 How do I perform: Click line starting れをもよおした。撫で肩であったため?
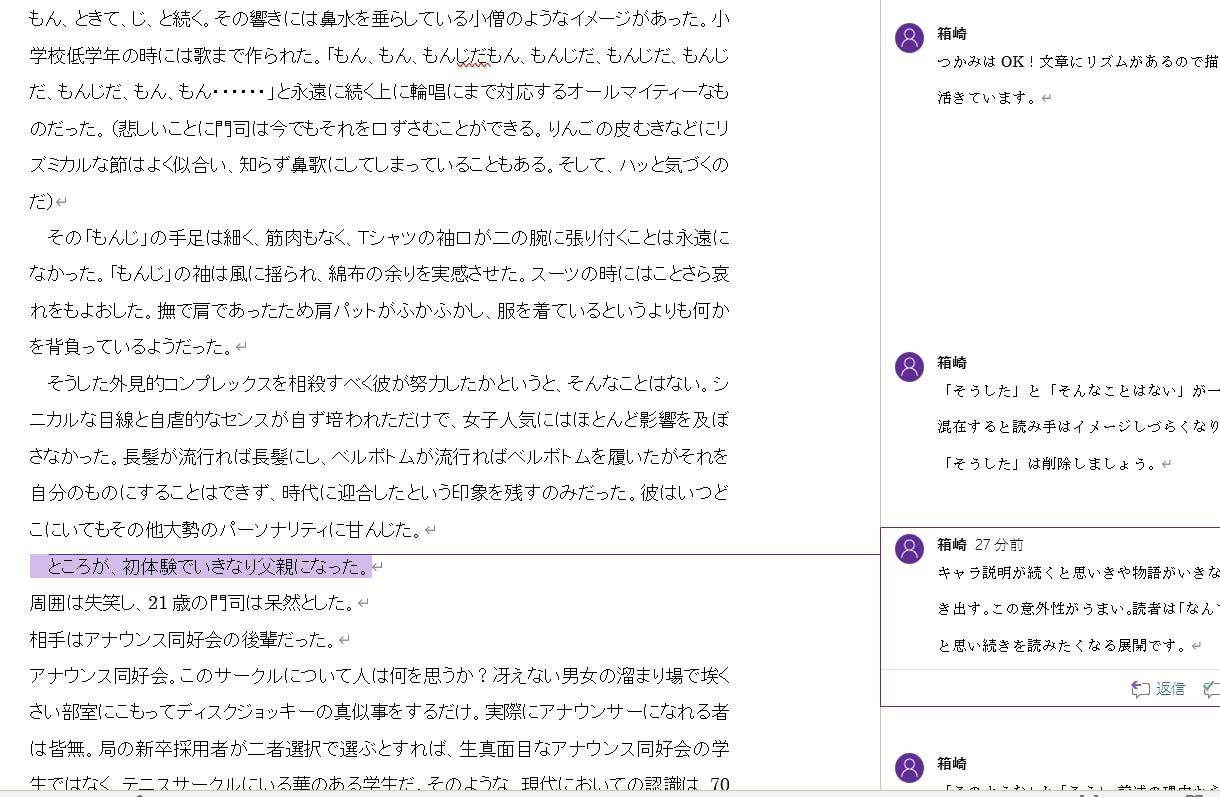pyautogui.click(x=379, y=311)
